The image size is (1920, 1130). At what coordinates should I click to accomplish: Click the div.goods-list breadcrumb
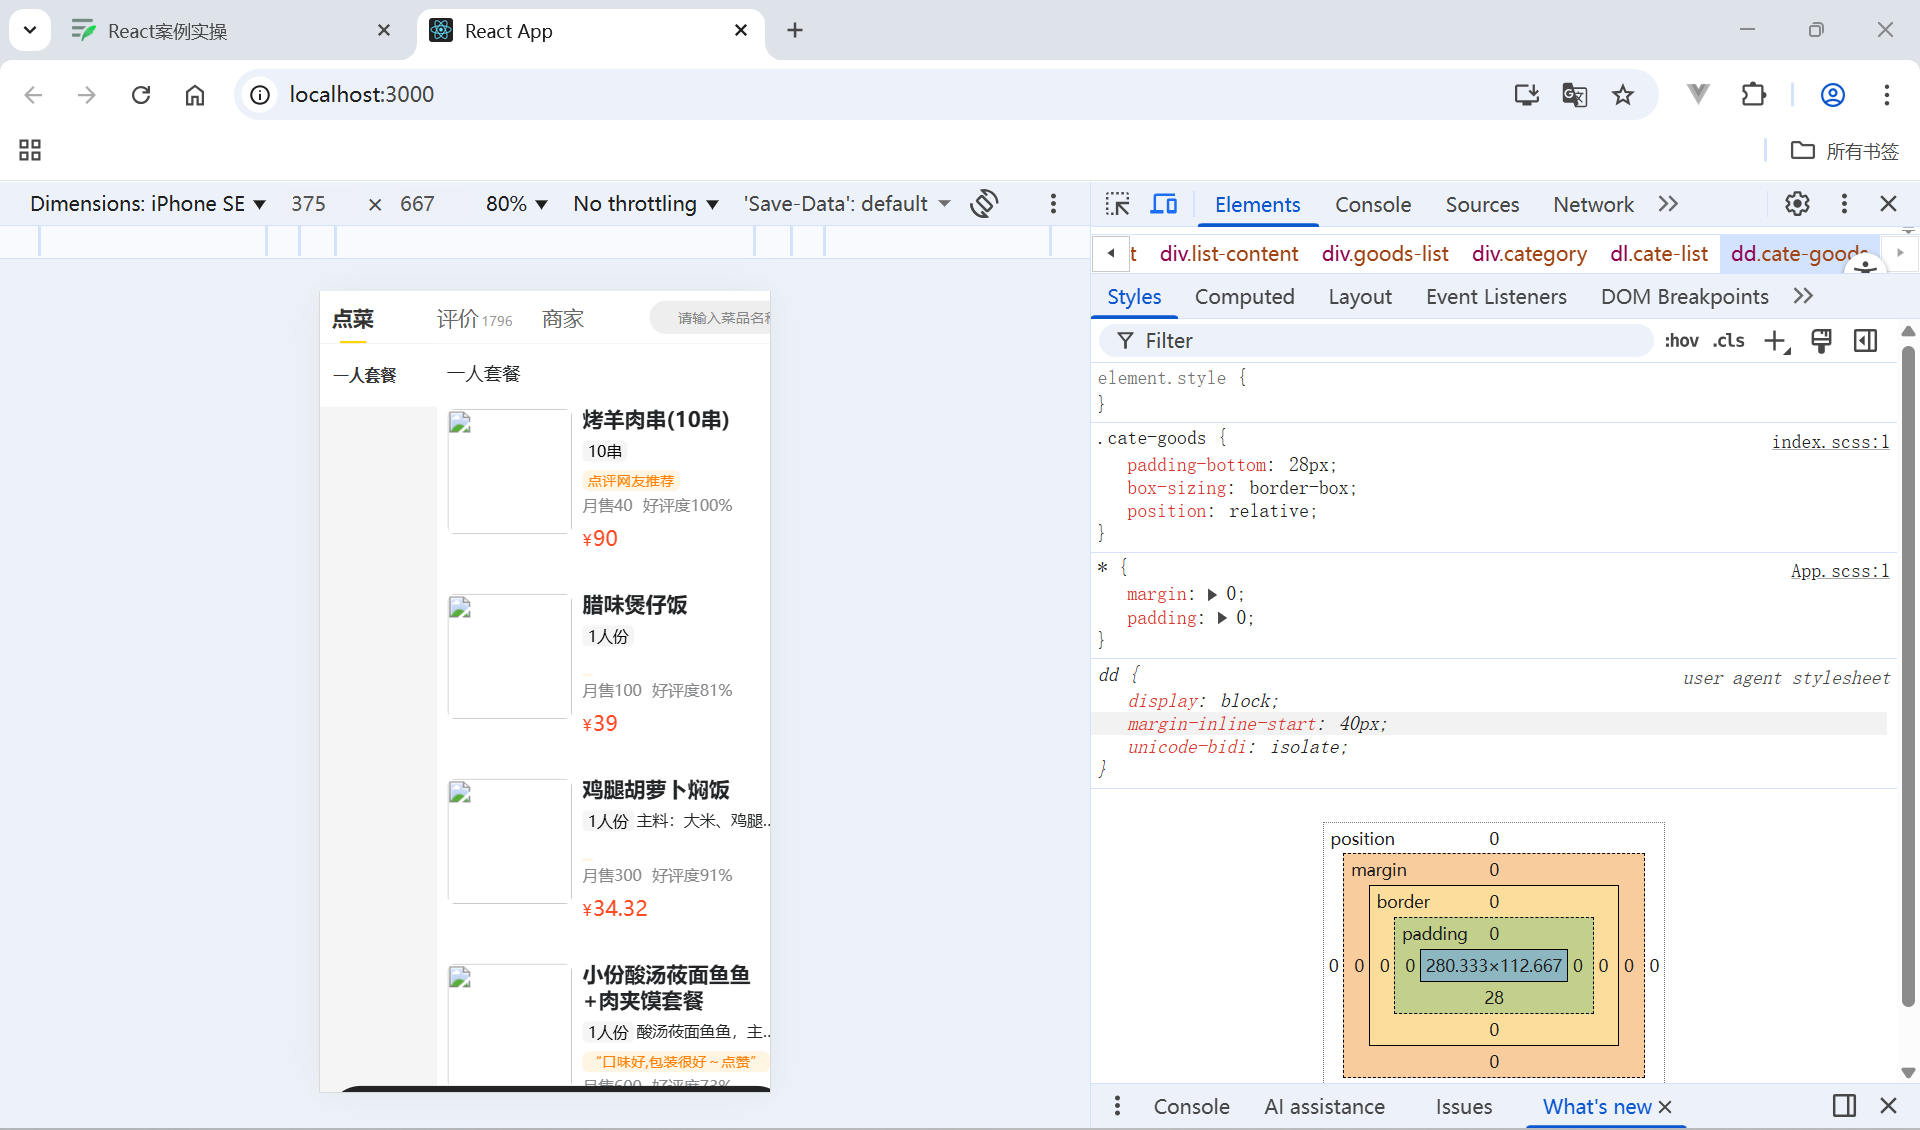[x=1384, y=254]
